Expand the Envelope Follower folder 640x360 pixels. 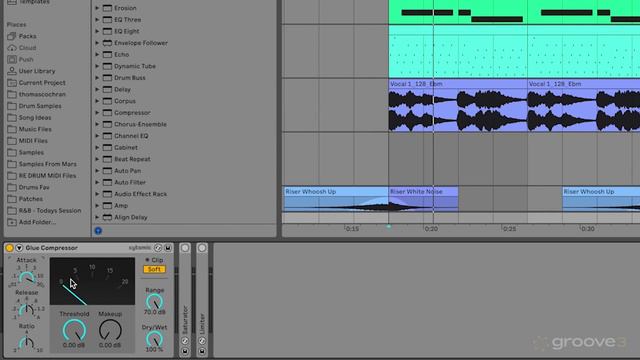97,43
